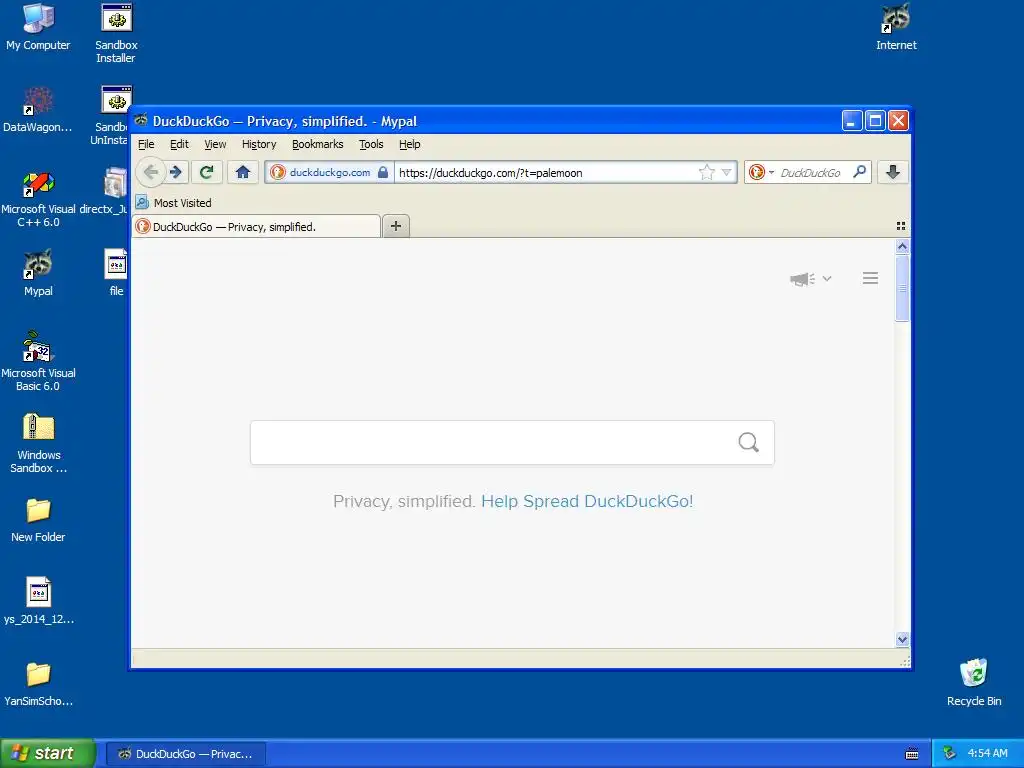This screenshot has width=1024, height=768.
Task: Open the Bookmarks menu
Action: 317,144
